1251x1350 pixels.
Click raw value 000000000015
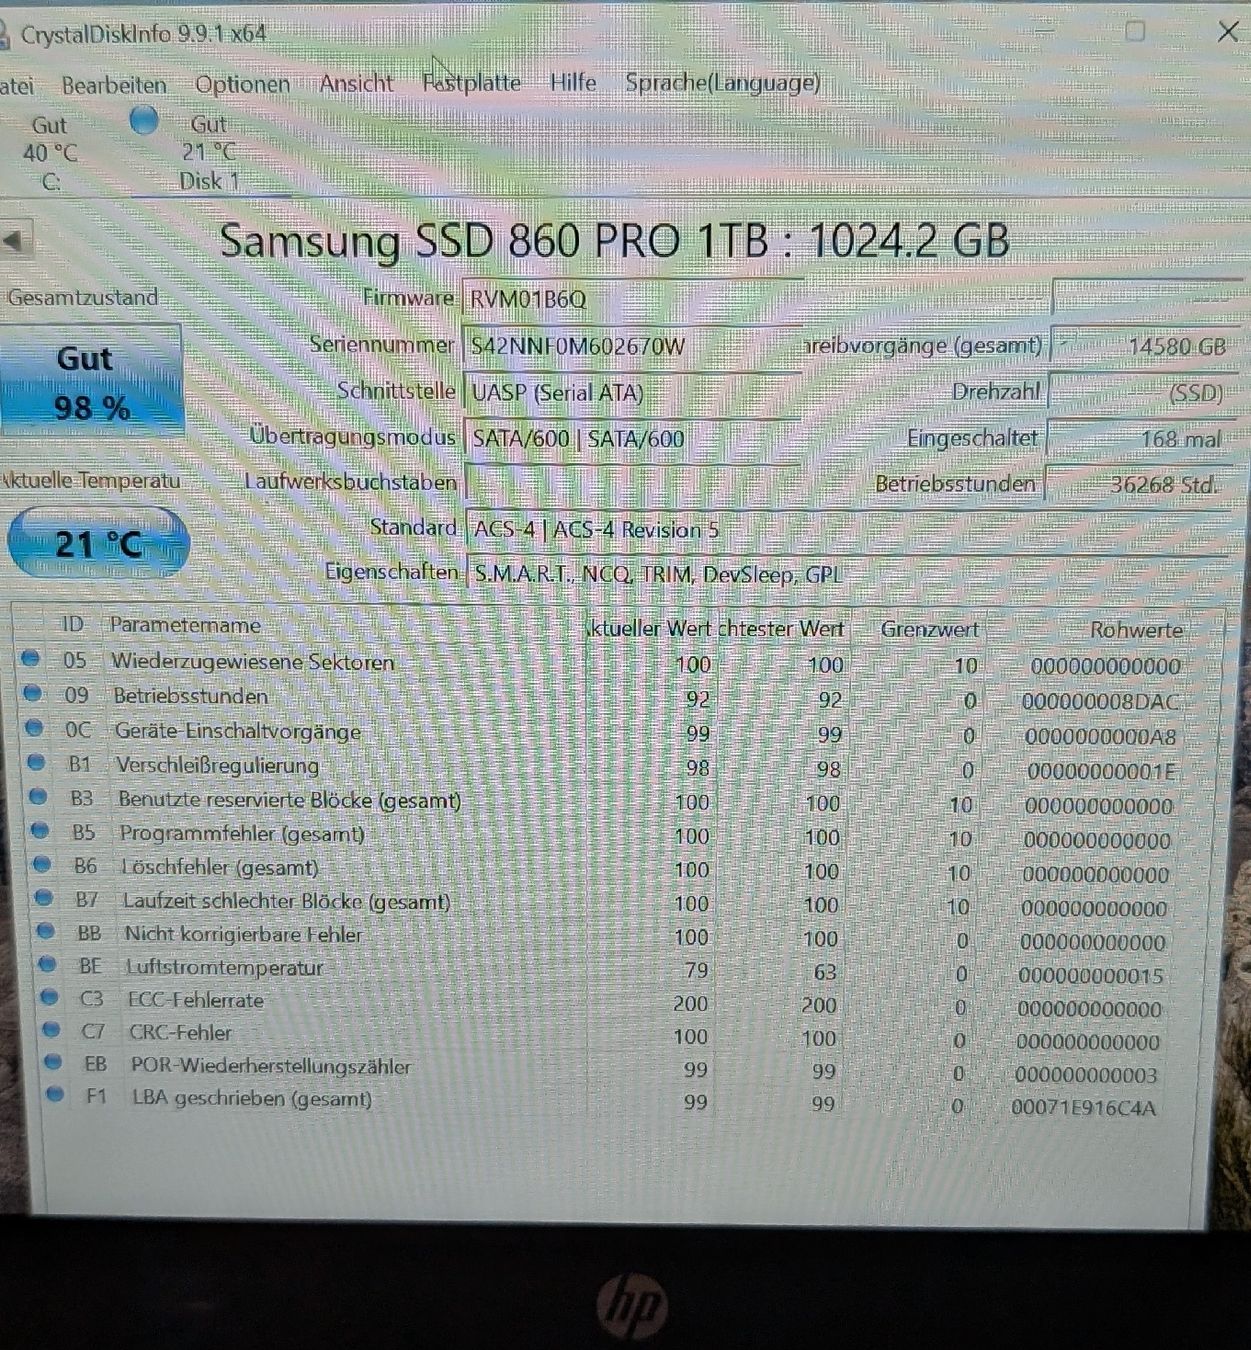tap(1091, 976)
